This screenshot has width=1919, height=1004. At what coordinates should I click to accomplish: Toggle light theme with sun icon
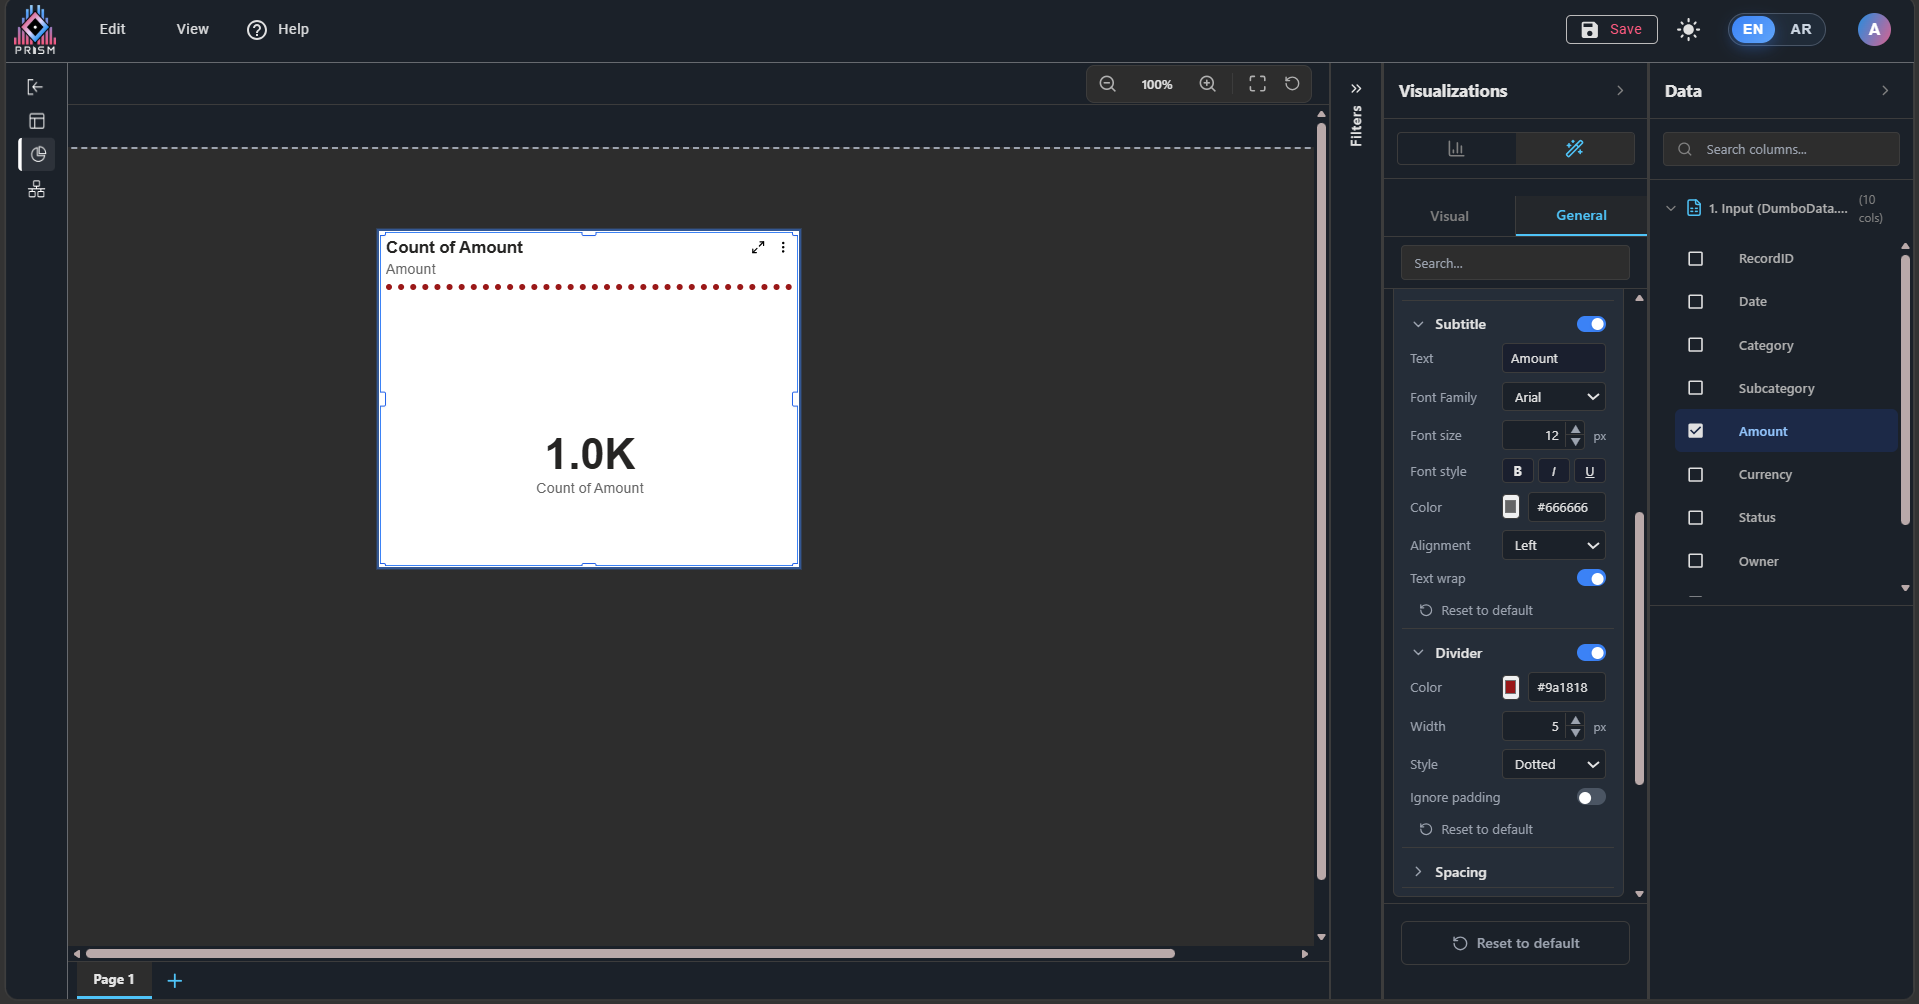pos(1688,30)
